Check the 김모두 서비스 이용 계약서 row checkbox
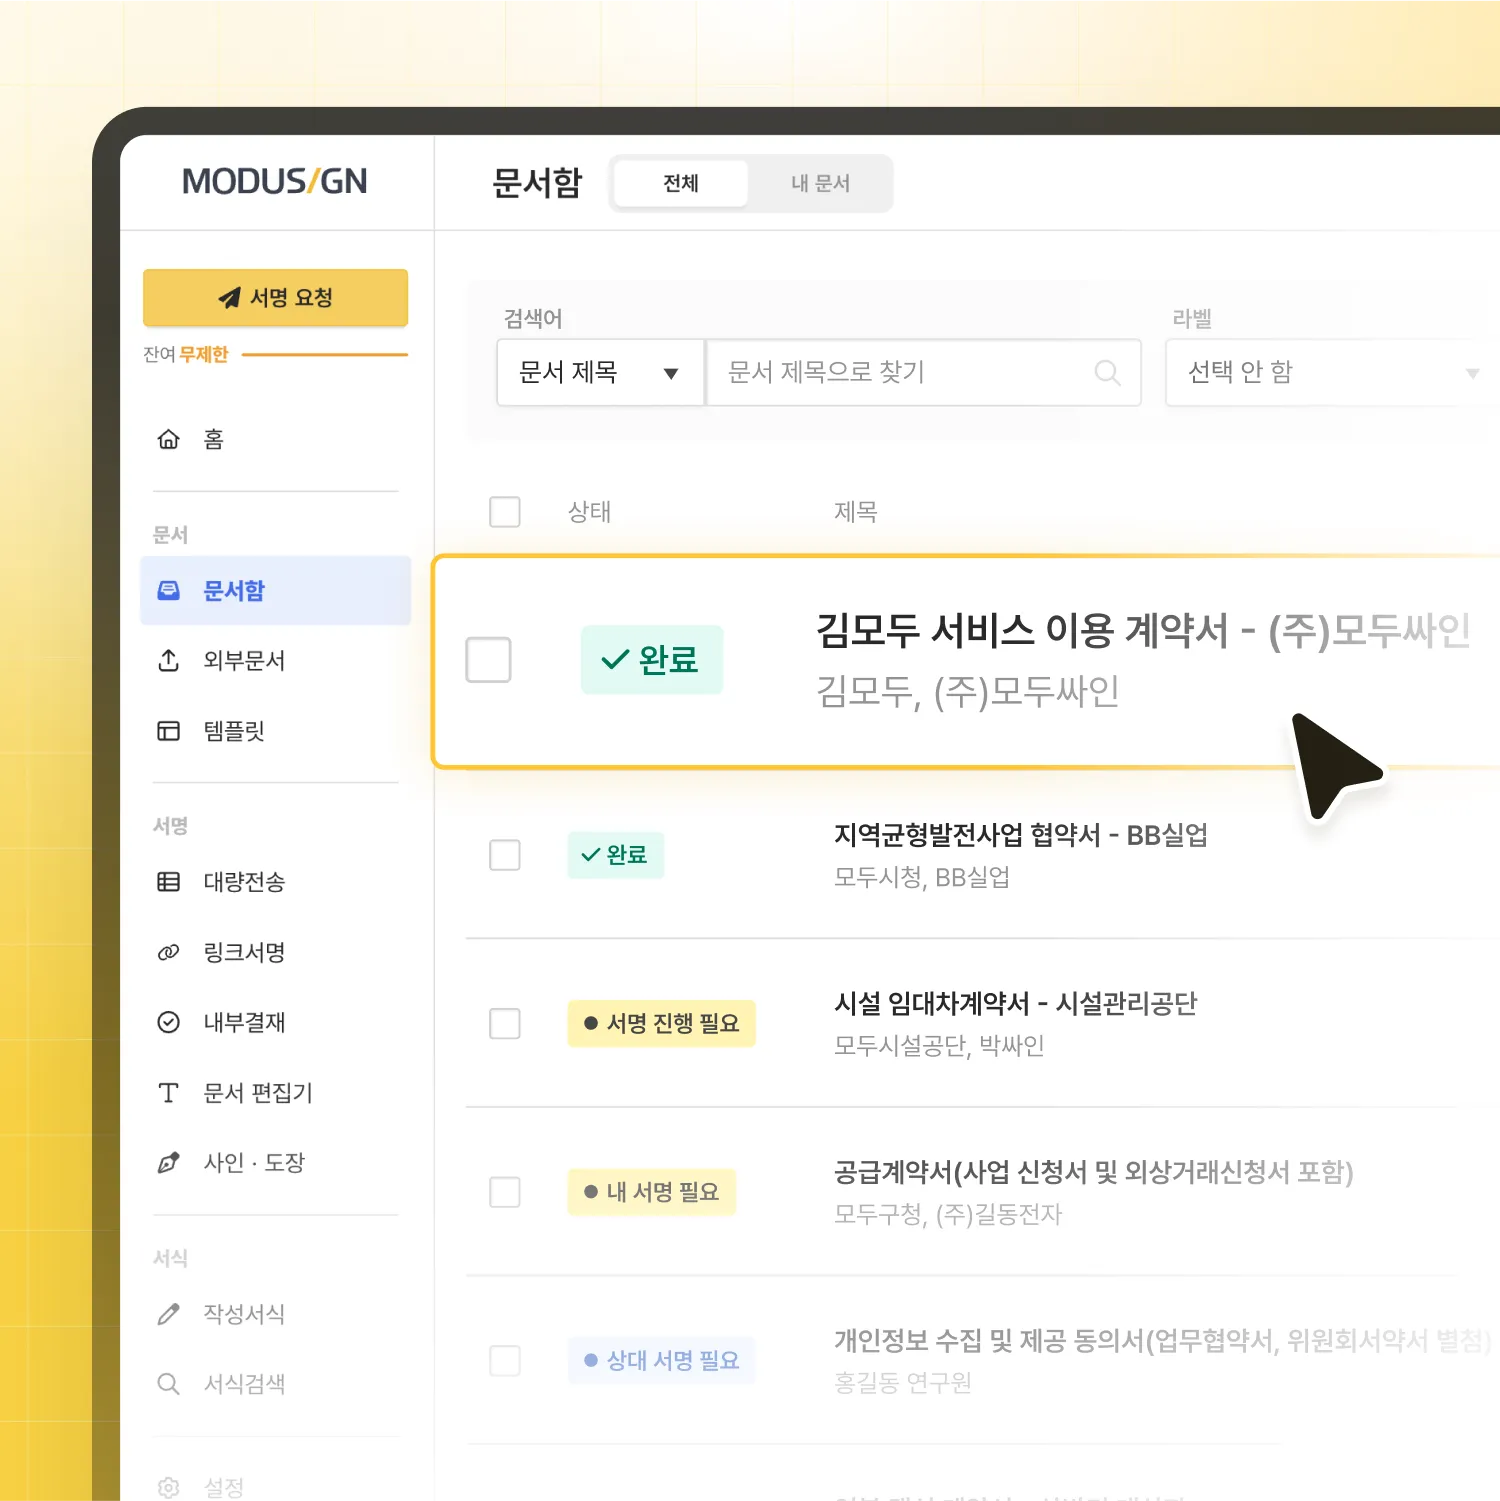This screenshot has height=1501, width=1500. click(488, 660)
